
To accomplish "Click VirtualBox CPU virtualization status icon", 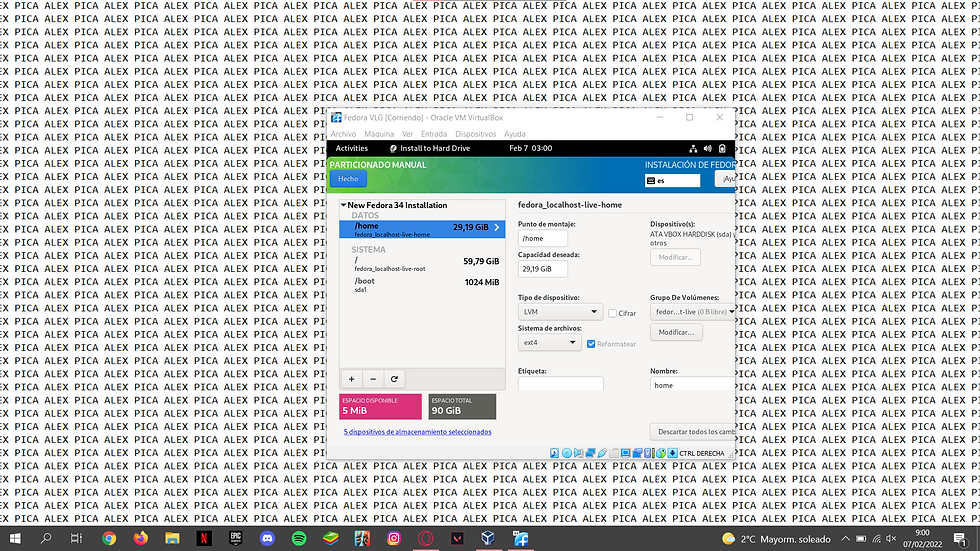I will click(648, 453).
